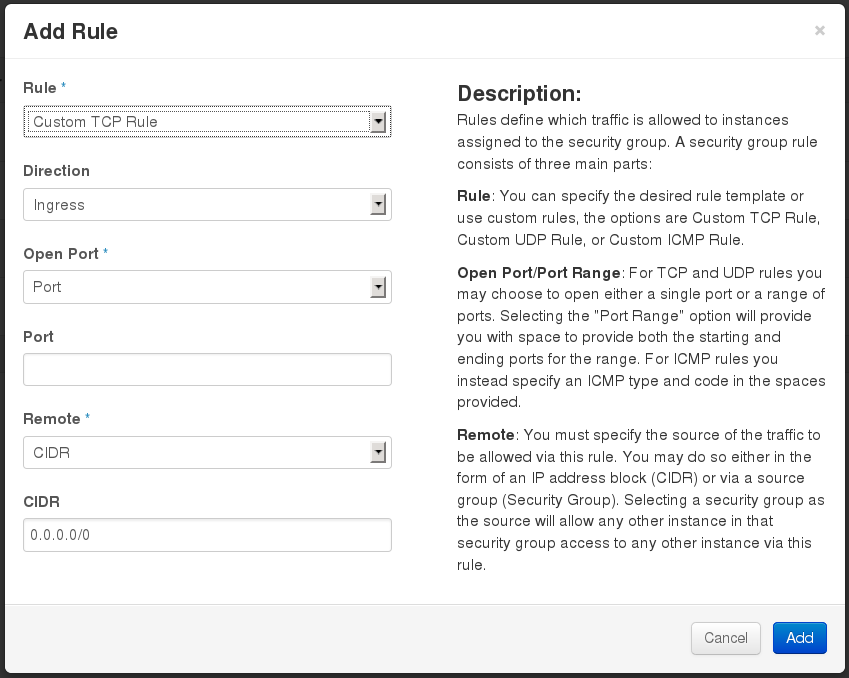Screen dimensions: 849x678
Task: Click the Port field label
Action: pyautogui.click(x=38, y=336)
